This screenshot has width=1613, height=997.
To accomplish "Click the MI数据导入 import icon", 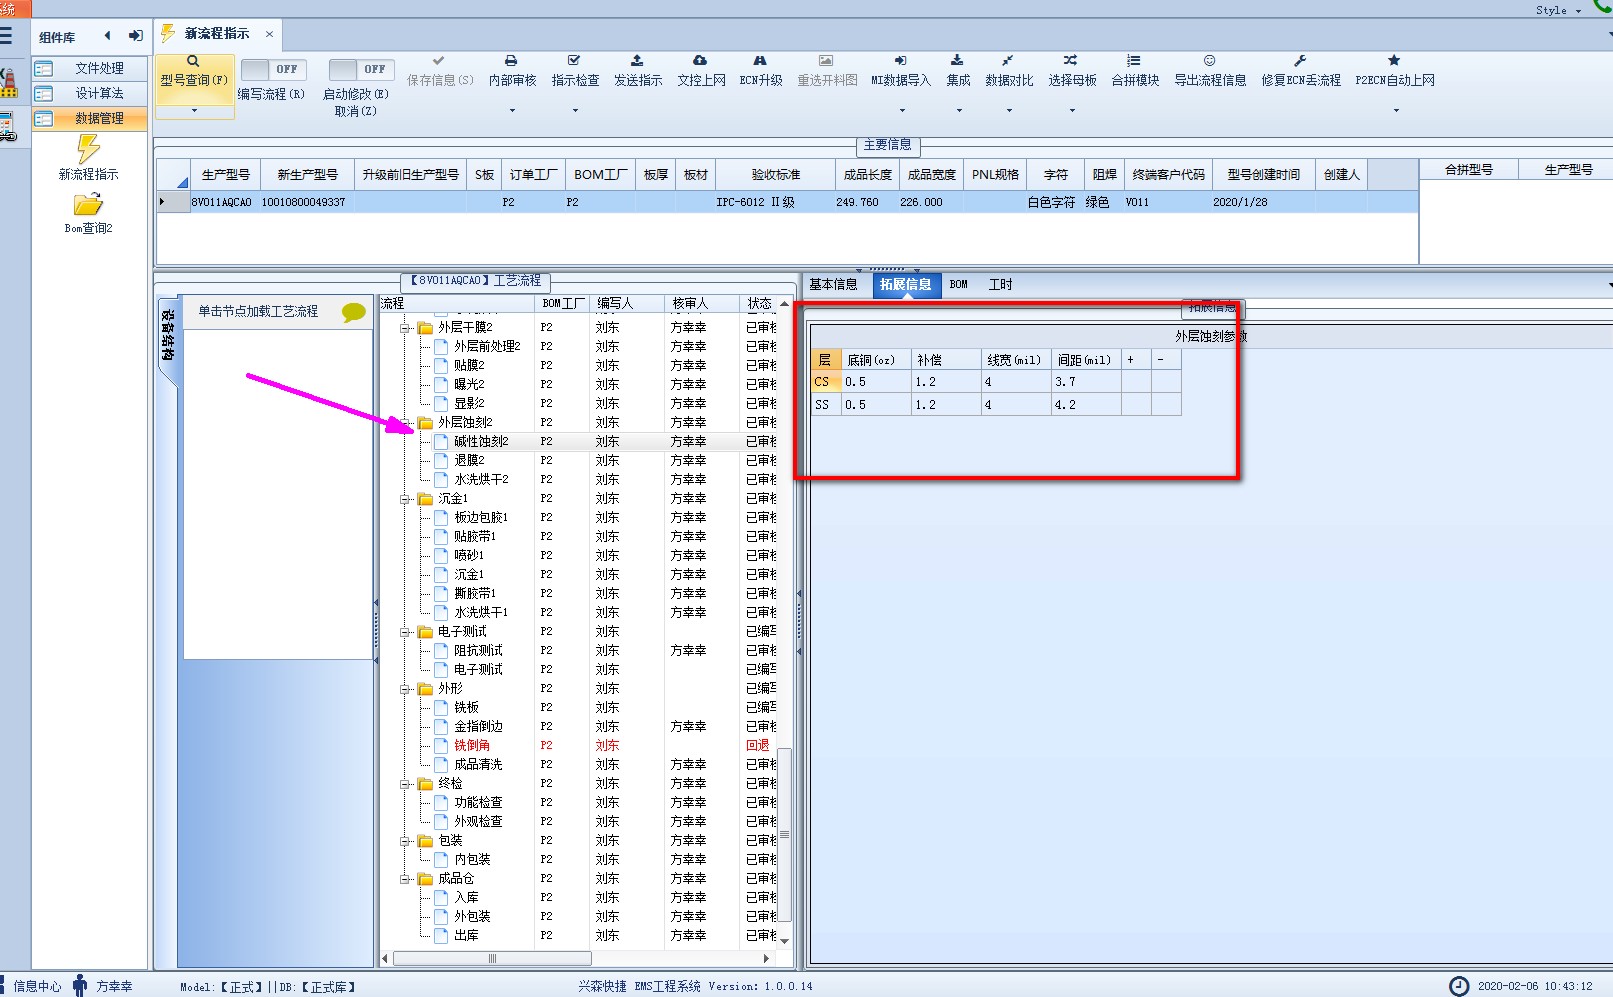I will click(x=900, y=61).
